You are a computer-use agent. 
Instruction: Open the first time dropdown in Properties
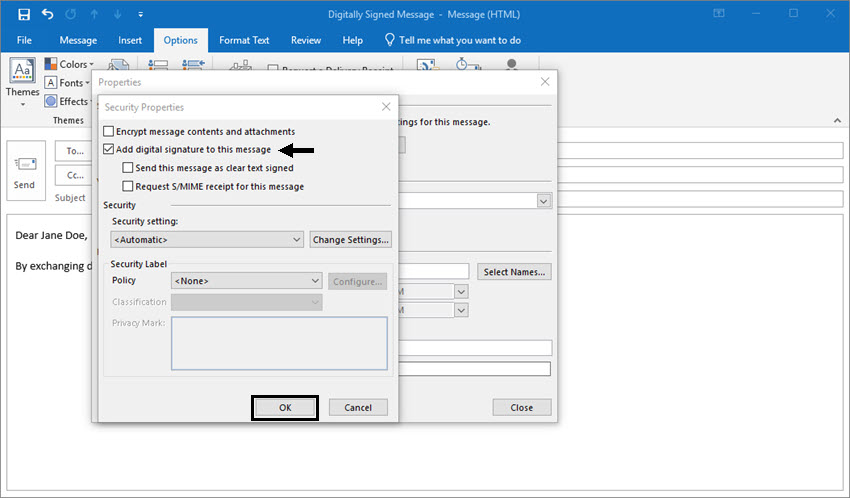pyautogui.click(x=461, y=292)
